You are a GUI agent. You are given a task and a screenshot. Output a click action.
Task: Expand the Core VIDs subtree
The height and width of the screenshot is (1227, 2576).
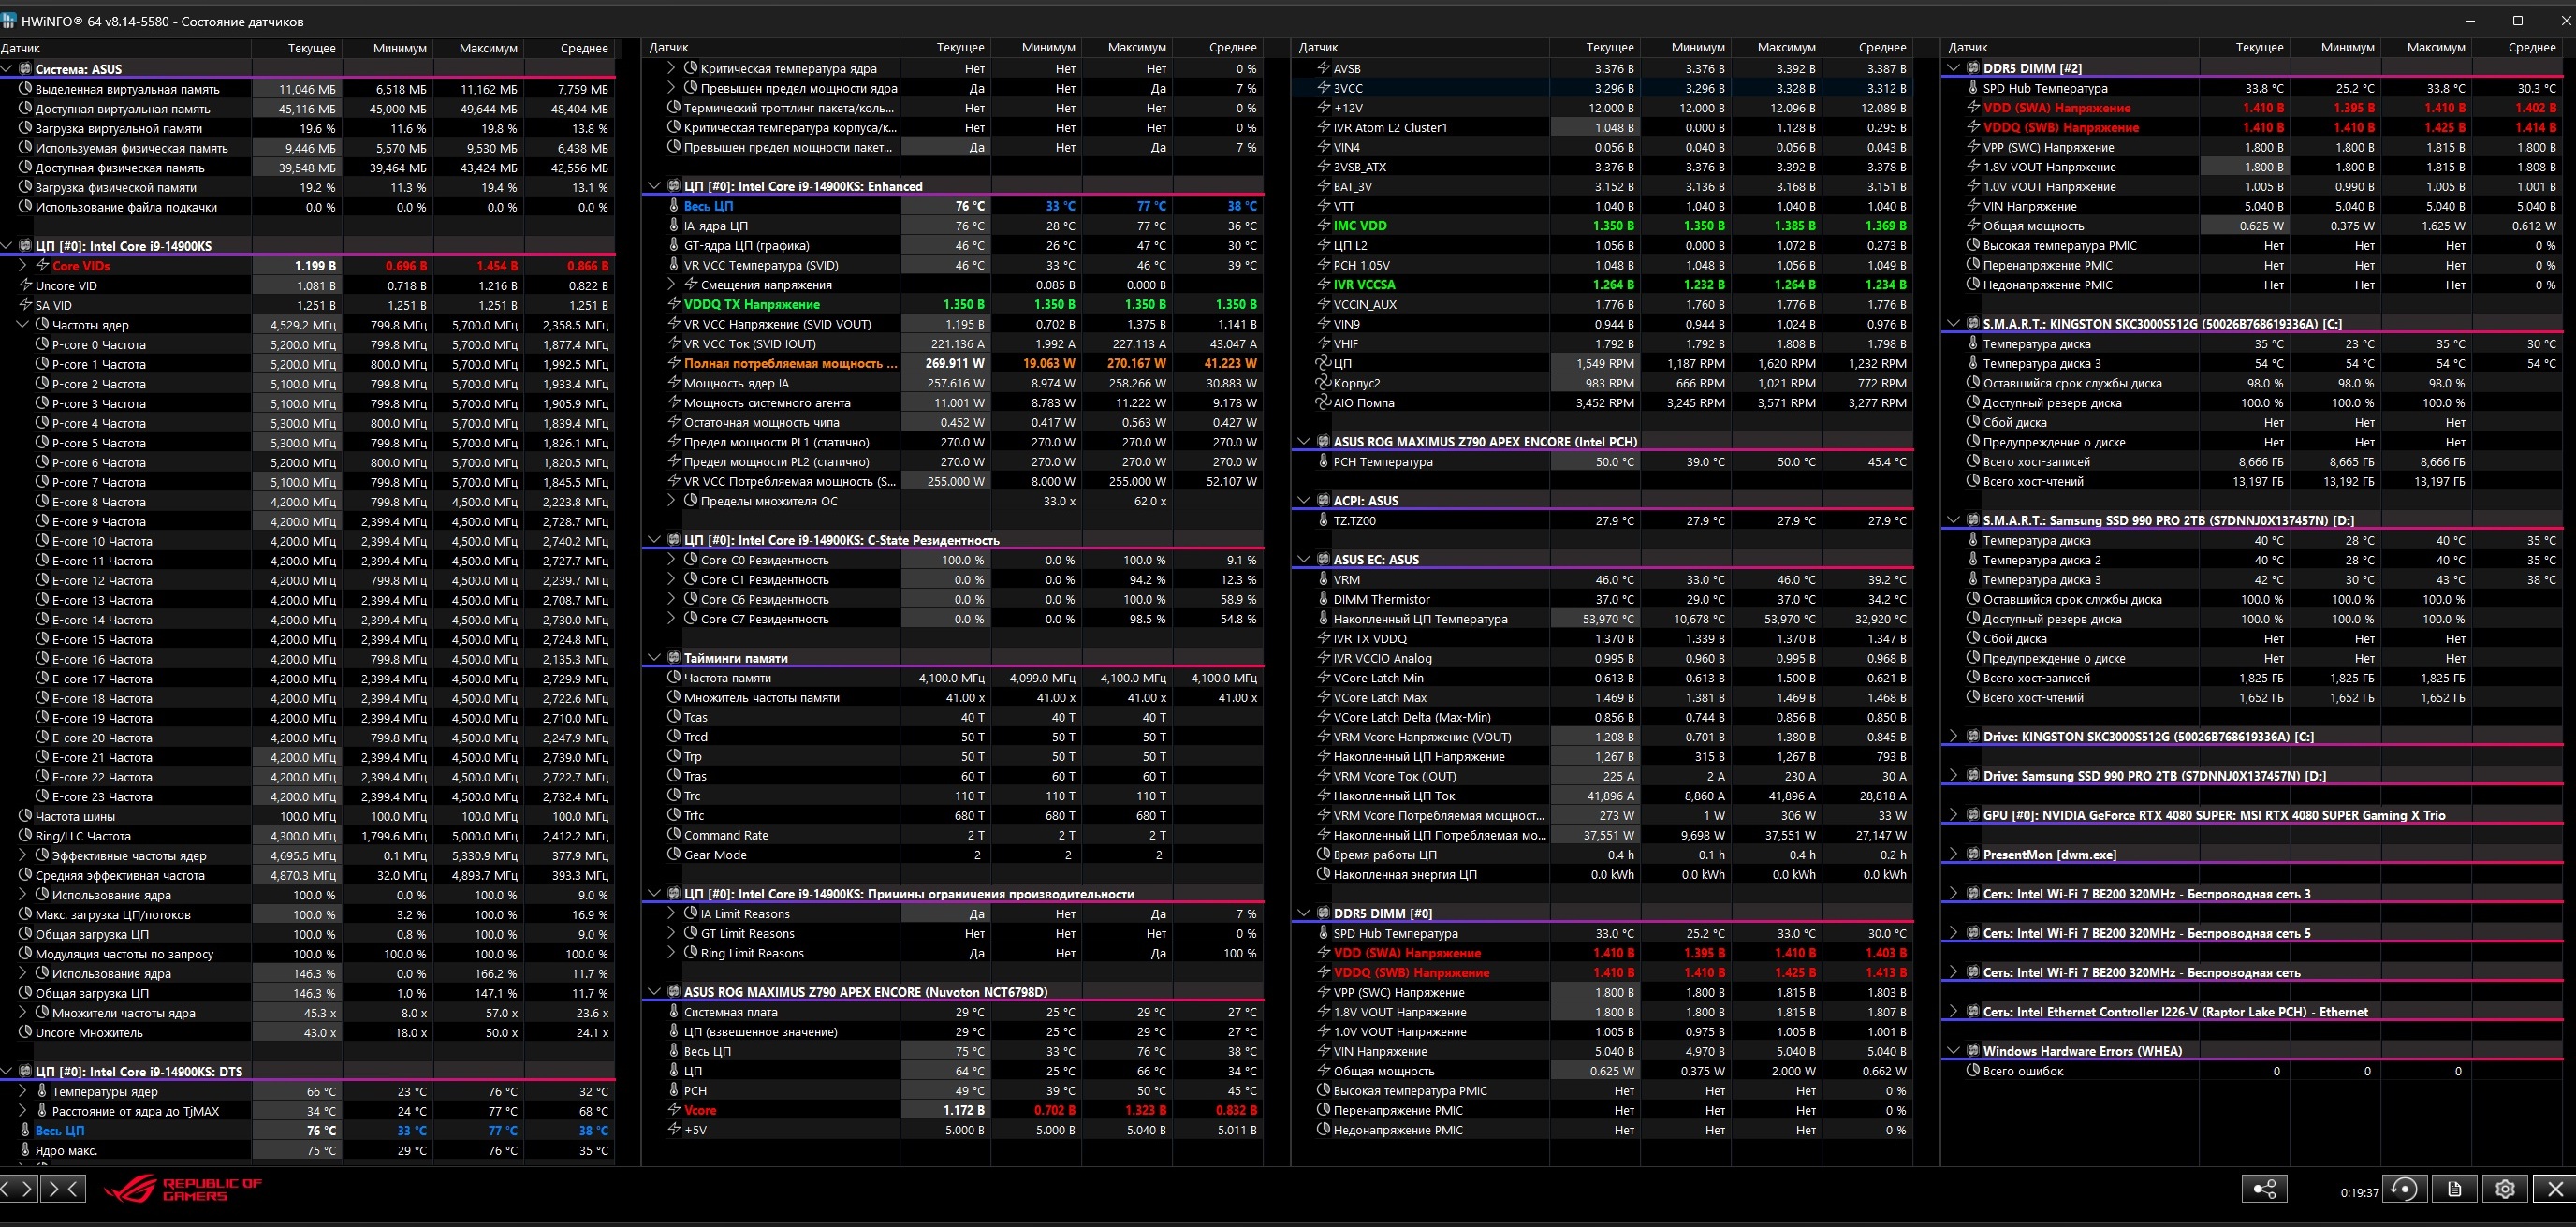pos(24,266)
